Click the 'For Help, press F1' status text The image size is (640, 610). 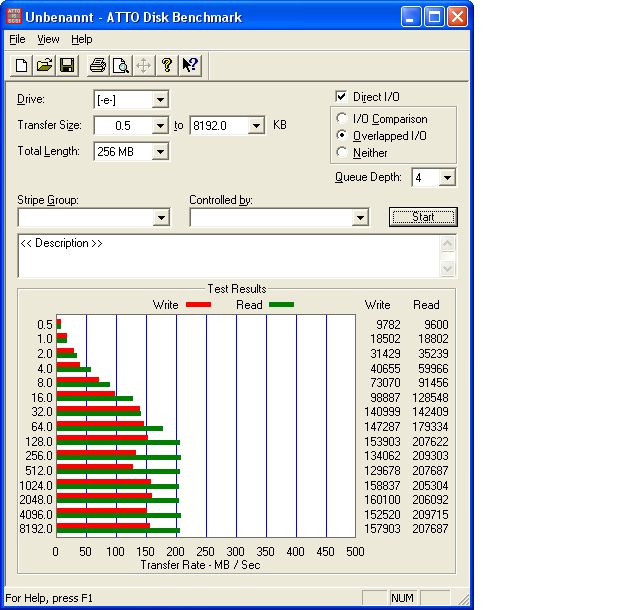49,598
